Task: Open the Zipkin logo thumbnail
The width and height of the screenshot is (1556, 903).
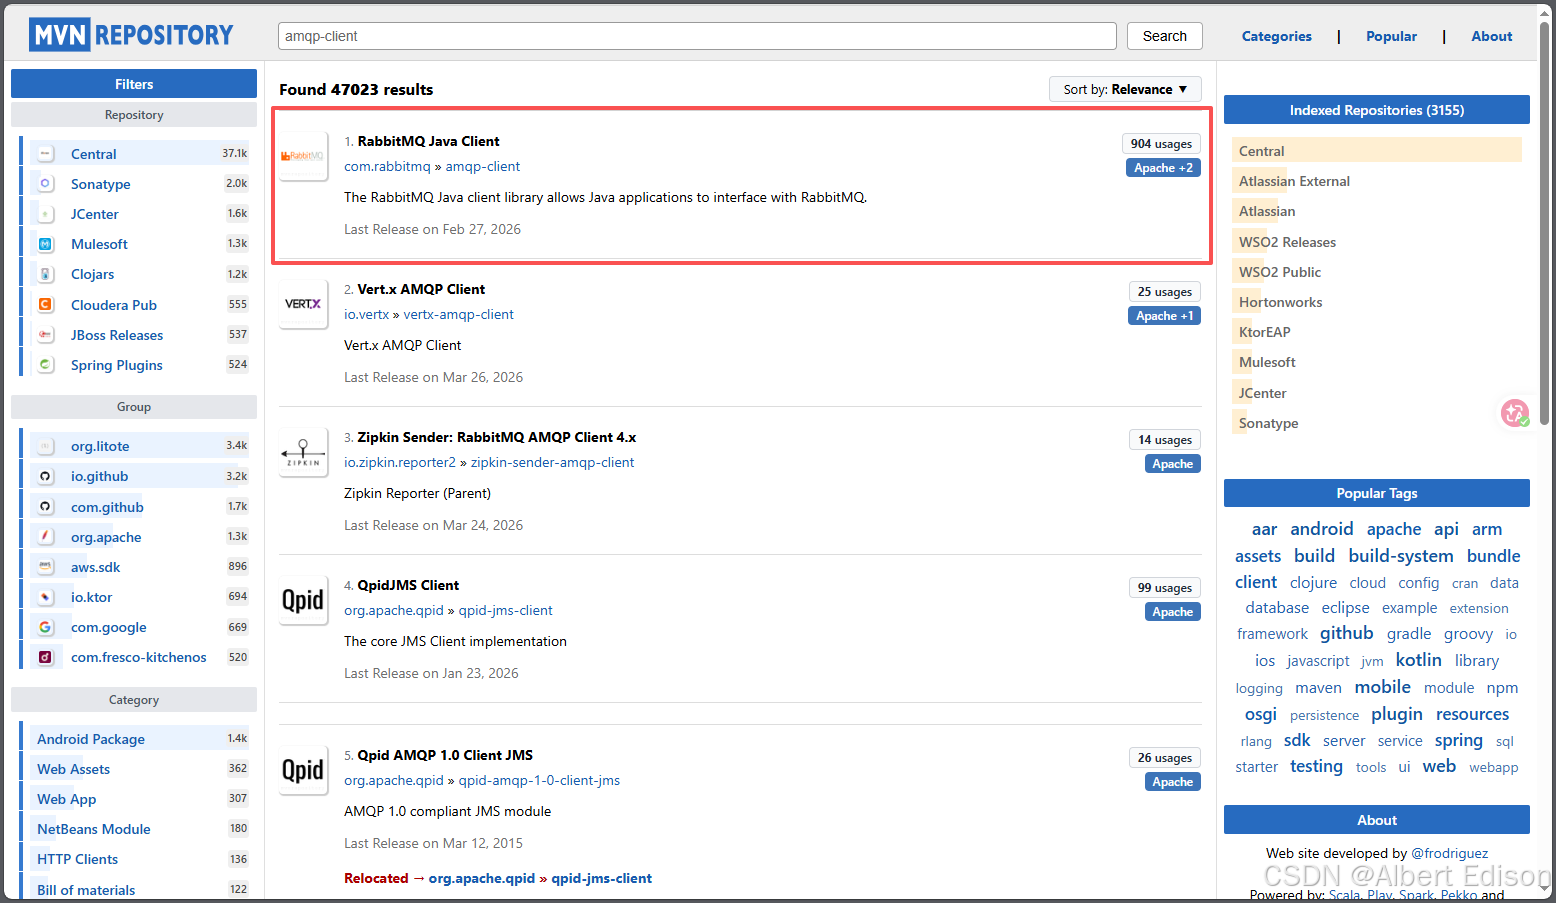Action: 303,452
